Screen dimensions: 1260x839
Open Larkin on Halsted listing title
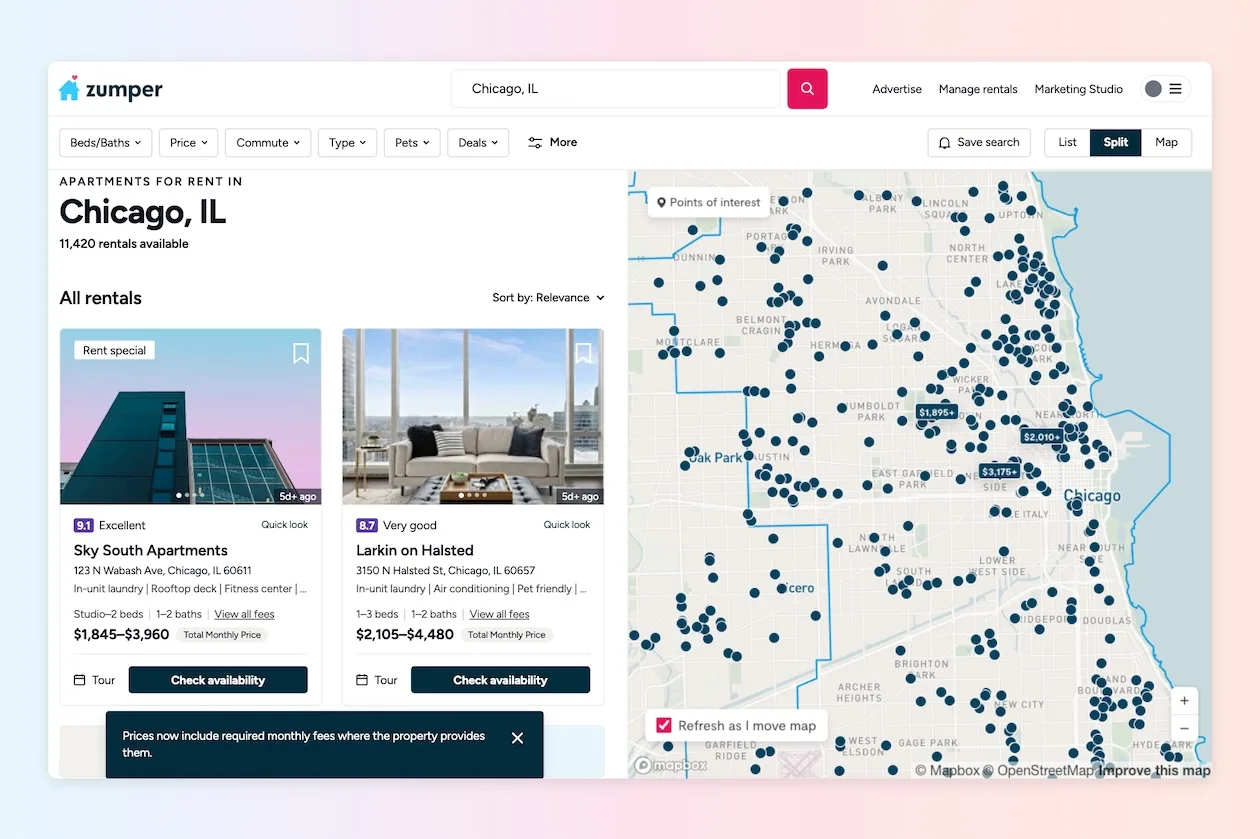pos(415,550)
